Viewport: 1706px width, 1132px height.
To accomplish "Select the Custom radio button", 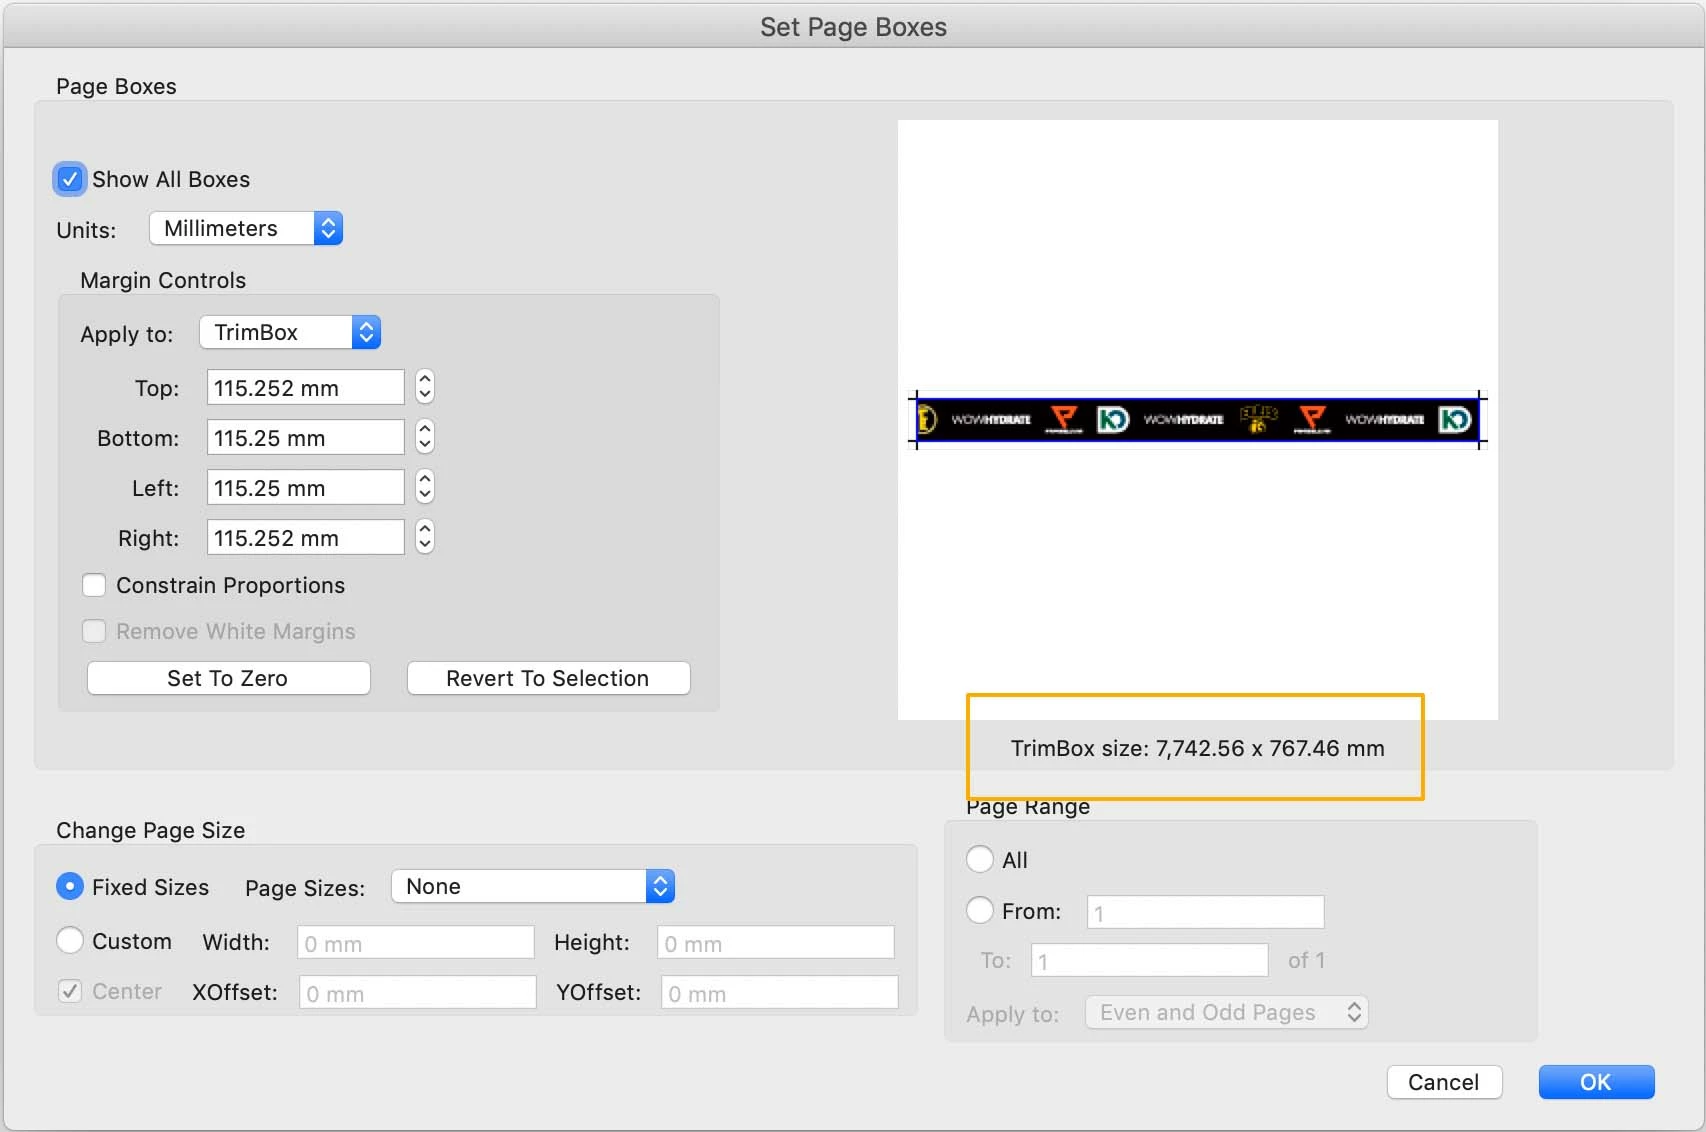I will coord(70,941).
